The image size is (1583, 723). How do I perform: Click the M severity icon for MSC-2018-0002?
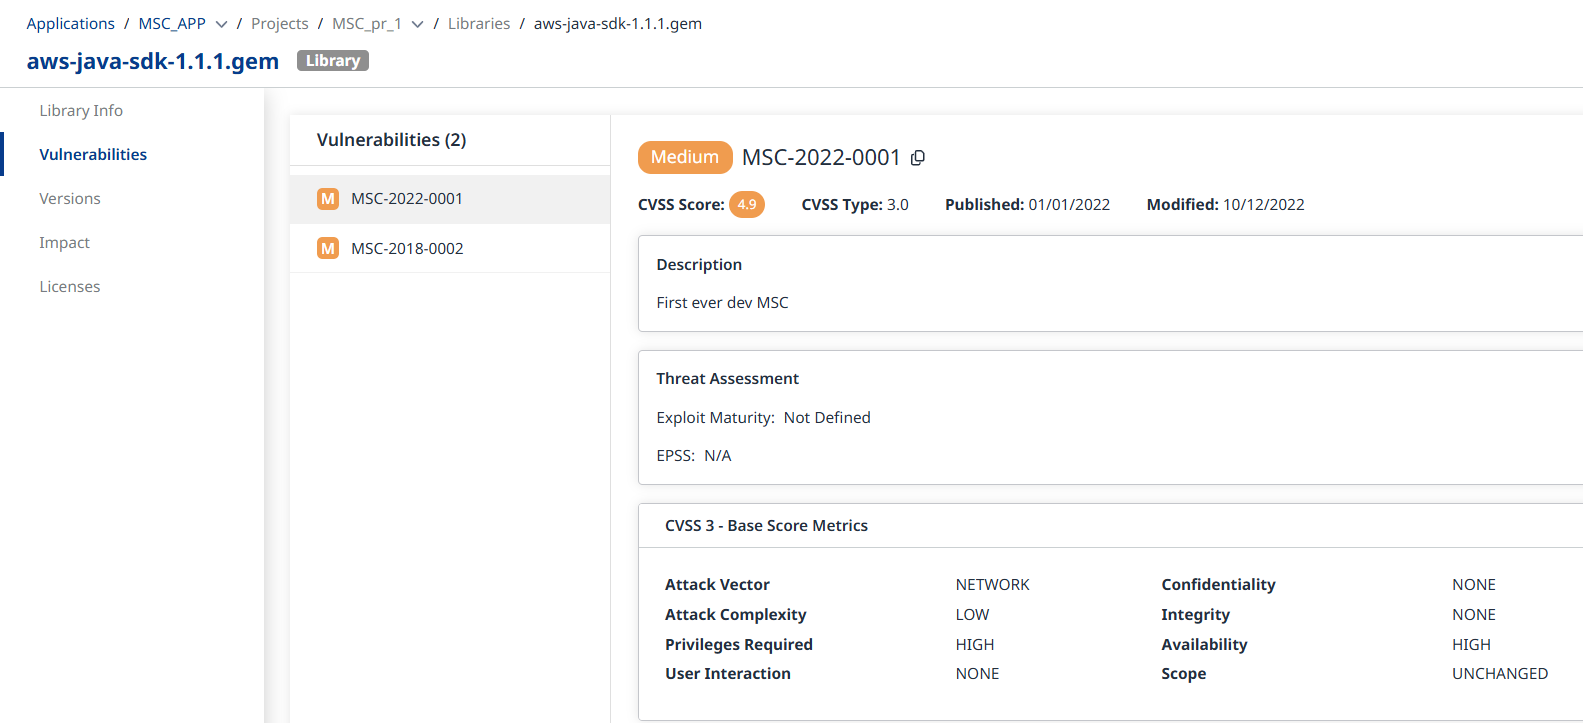(x=328, y=249)
